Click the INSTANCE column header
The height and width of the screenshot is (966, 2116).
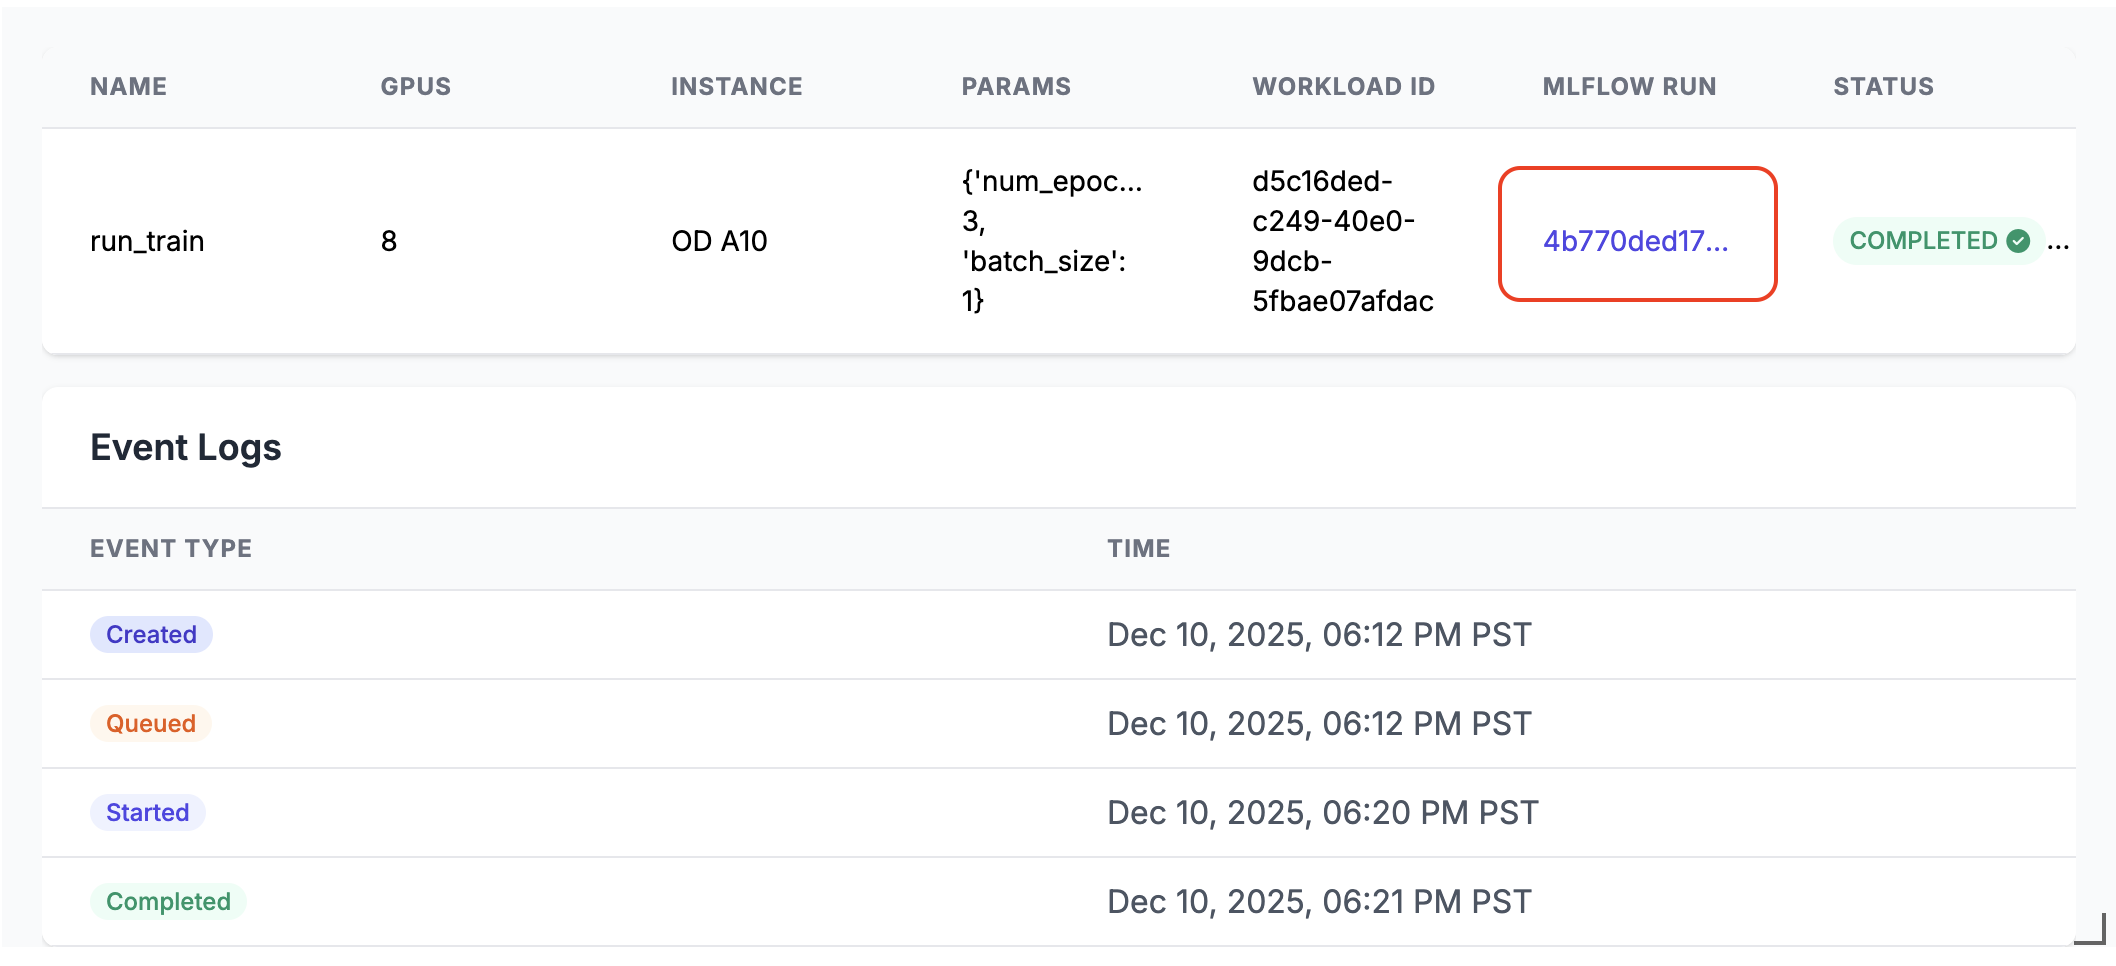tap(736, 87)
